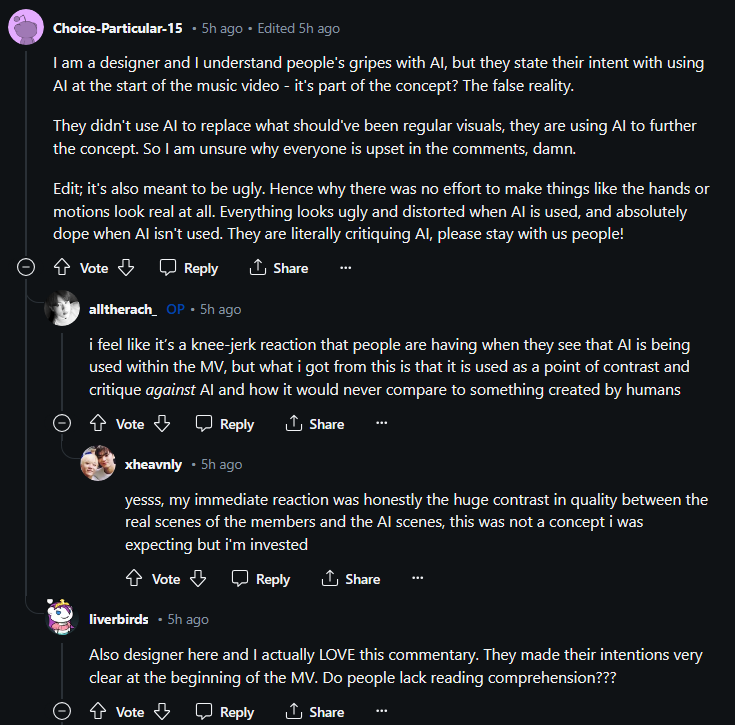This screenshot has width=735, height=725.
Task: Downvote alltherach_'s reply
Action: pos(161,424)
